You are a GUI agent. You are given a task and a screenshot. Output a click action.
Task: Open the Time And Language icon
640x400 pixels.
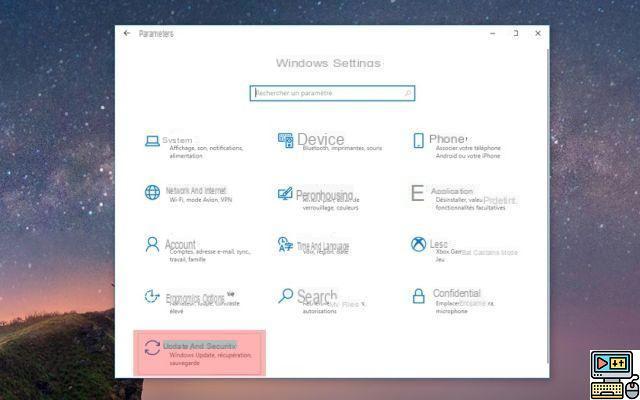click(x=285, y=244)
